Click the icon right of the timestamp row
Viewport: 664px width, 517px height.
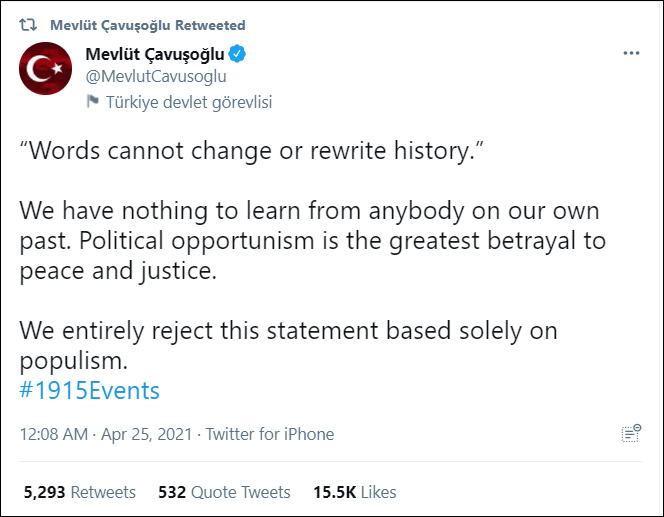(630, 433)
